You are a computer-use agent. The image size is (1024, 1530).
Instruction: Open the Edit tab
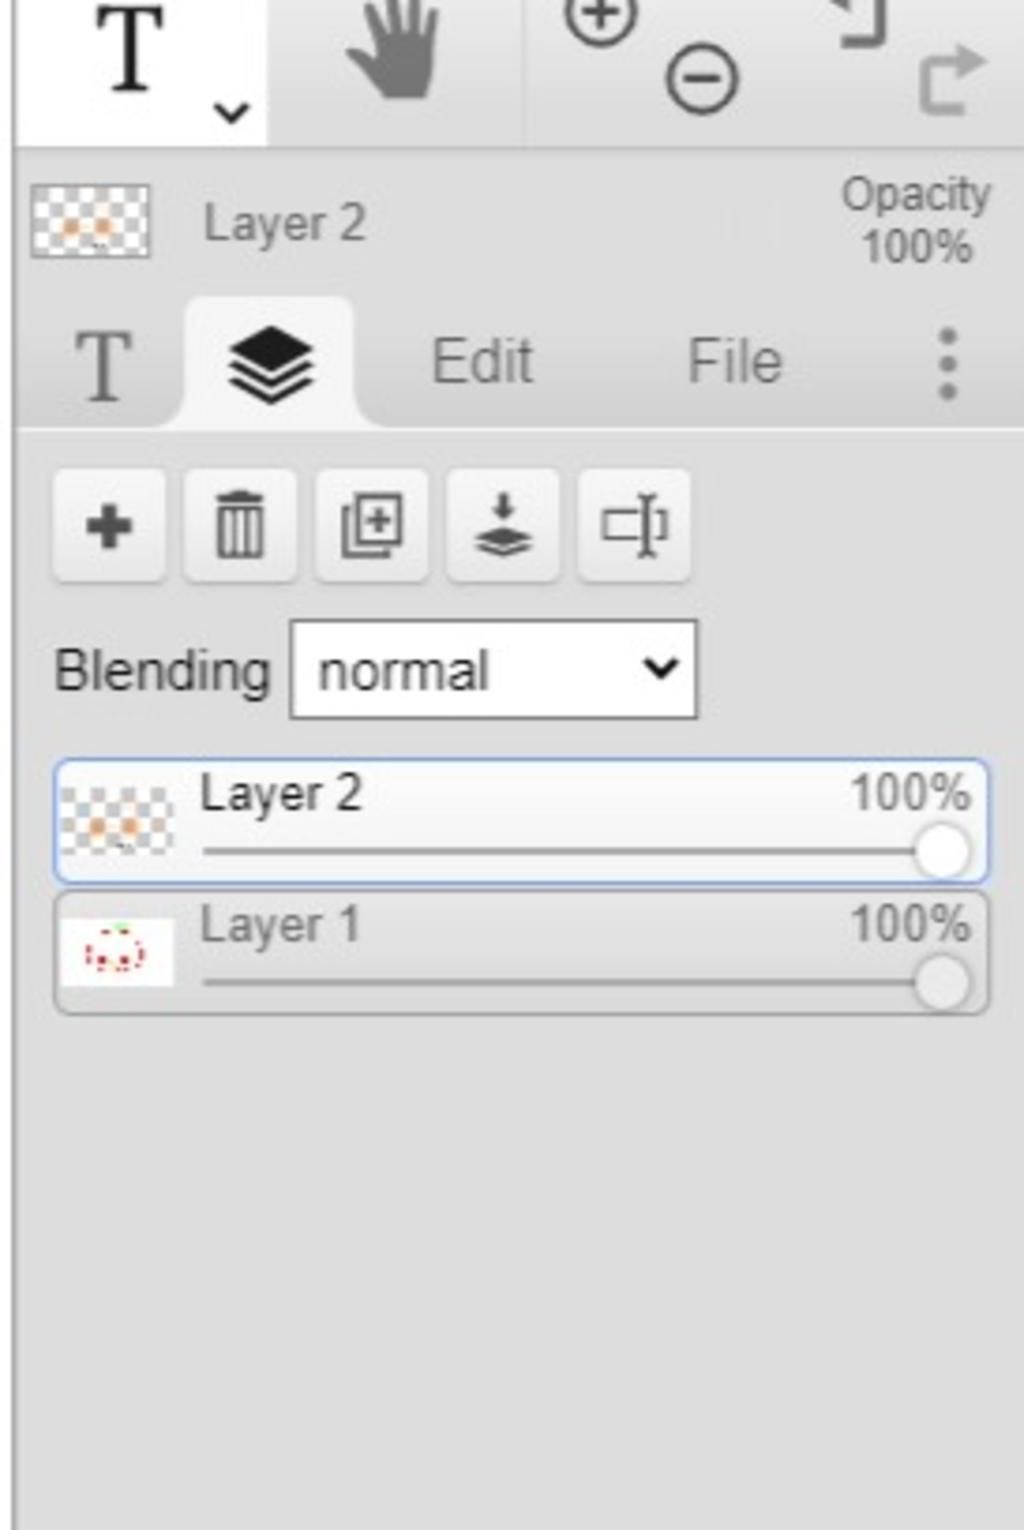point(482,361)
